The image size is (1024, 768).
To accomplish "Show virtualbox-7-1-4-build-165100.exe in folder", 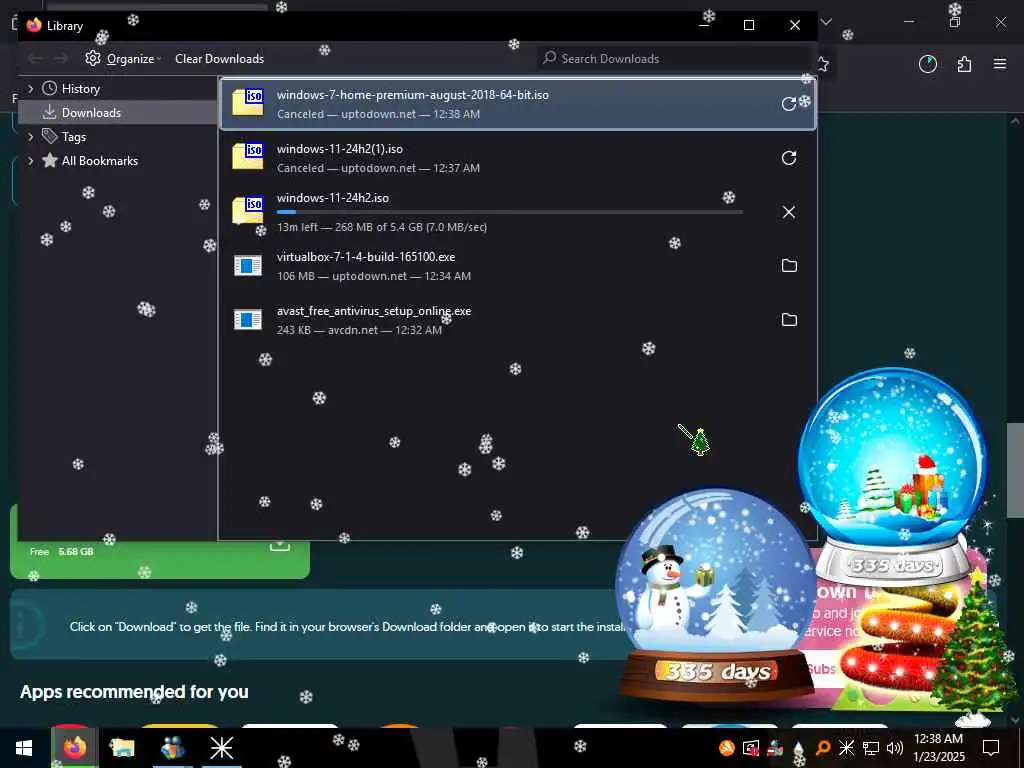I will coord(789,266).
